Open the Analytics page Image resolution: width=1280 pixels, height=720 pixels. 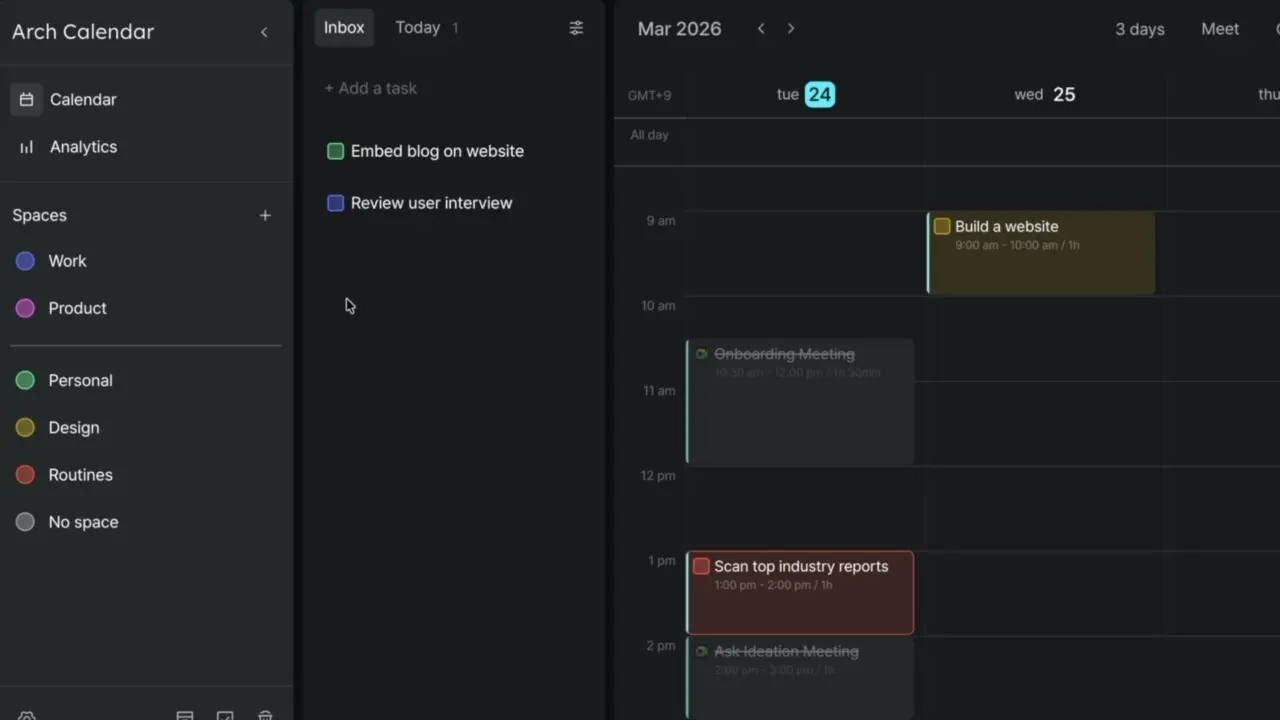pos(82,147)
